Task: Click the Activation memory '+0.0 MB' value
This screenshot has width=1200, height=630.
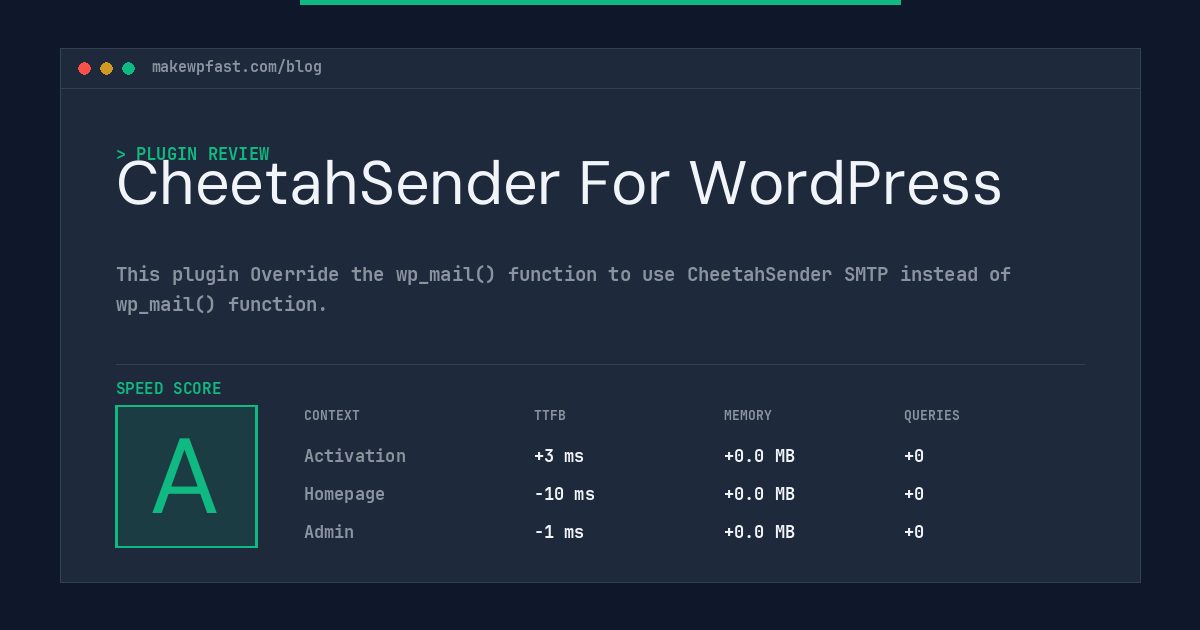Action: click(x=759, y=456)
